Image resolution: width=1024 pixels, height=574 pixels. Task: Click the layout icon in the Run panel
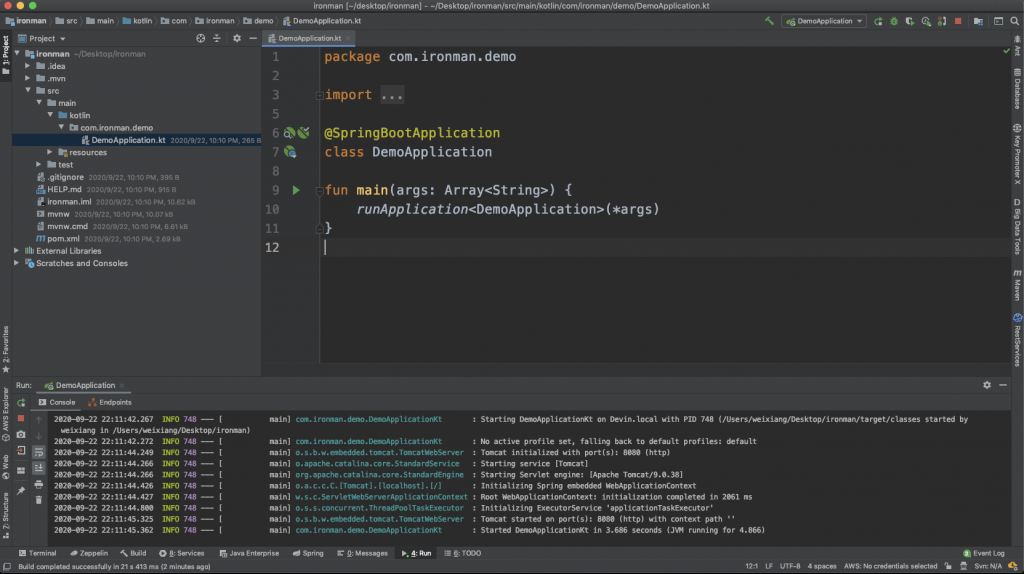(x=21, y=470)
